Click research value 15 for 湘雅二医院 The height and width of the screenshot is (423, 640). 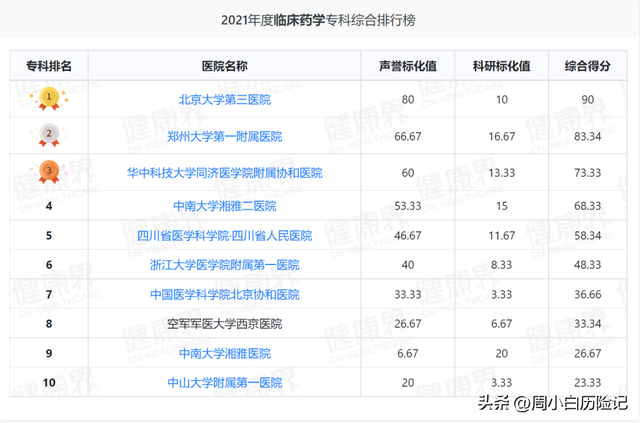coord(502,206)
